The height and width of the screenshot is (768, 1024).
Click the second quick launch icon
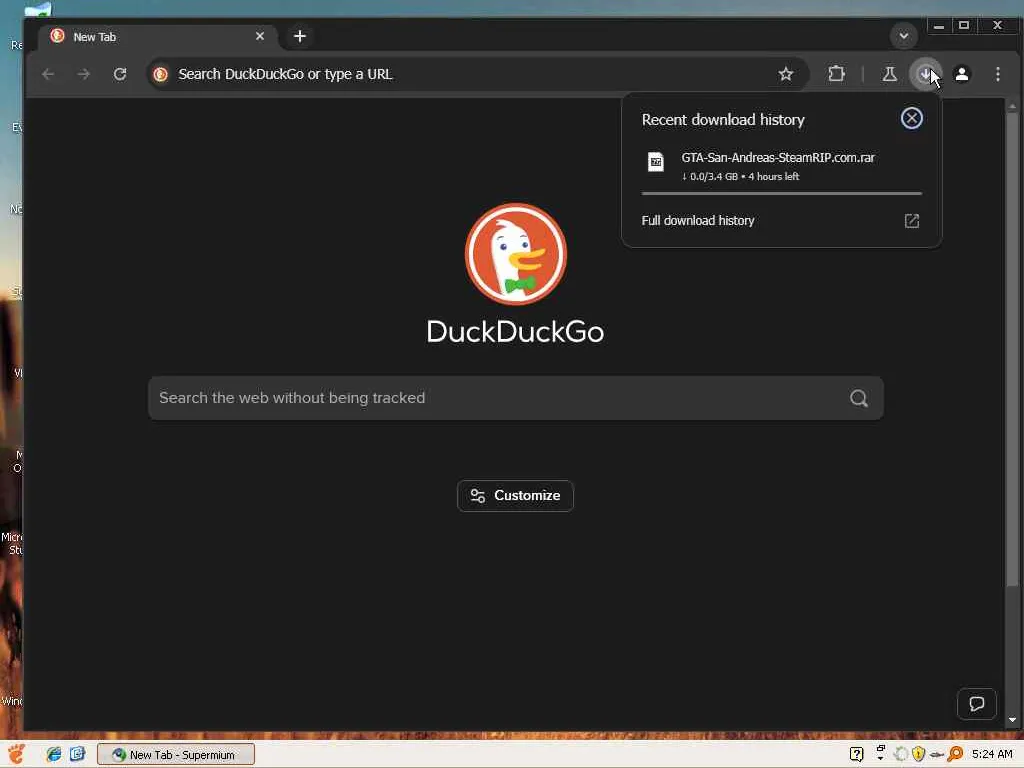(x=77, y=754)
